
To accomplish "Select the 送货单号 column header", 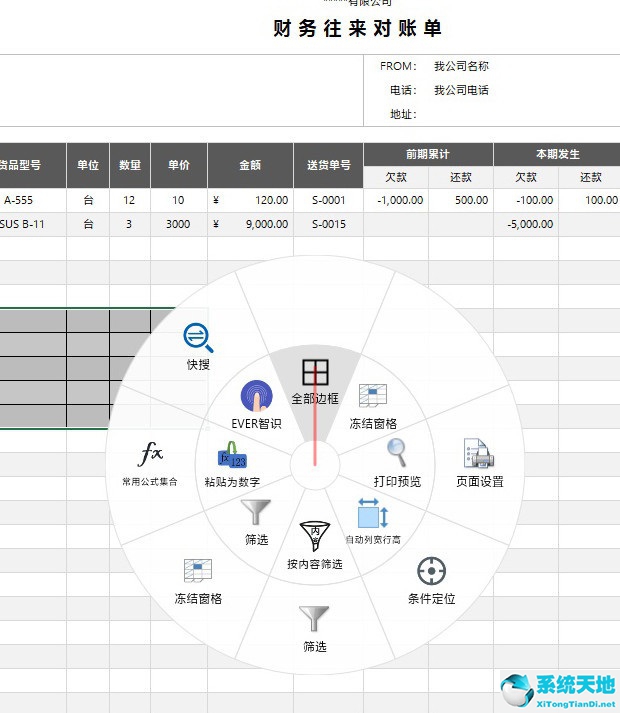I will click(328, 165).
